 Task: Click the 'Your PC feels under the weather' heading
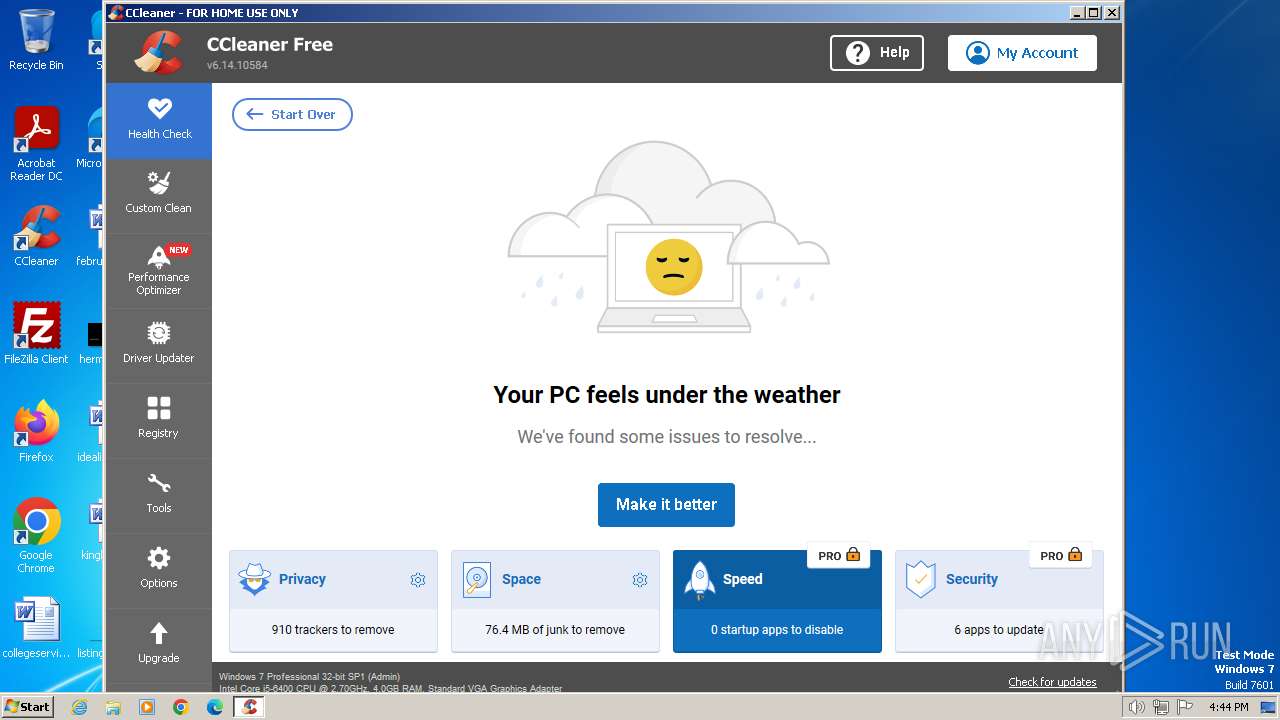tap(667, 395)
